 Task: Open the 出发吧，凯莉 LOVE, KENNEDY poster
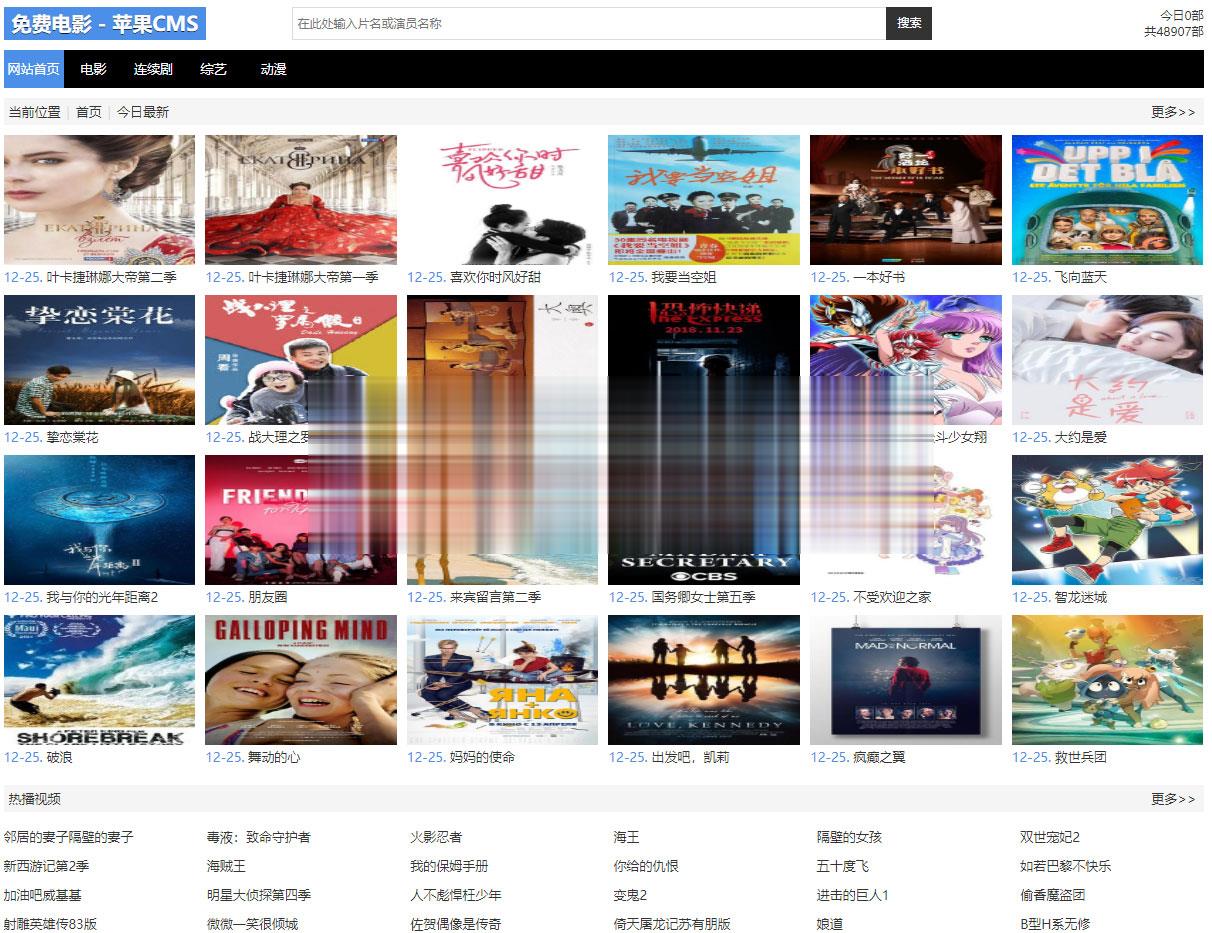(704, 680)
